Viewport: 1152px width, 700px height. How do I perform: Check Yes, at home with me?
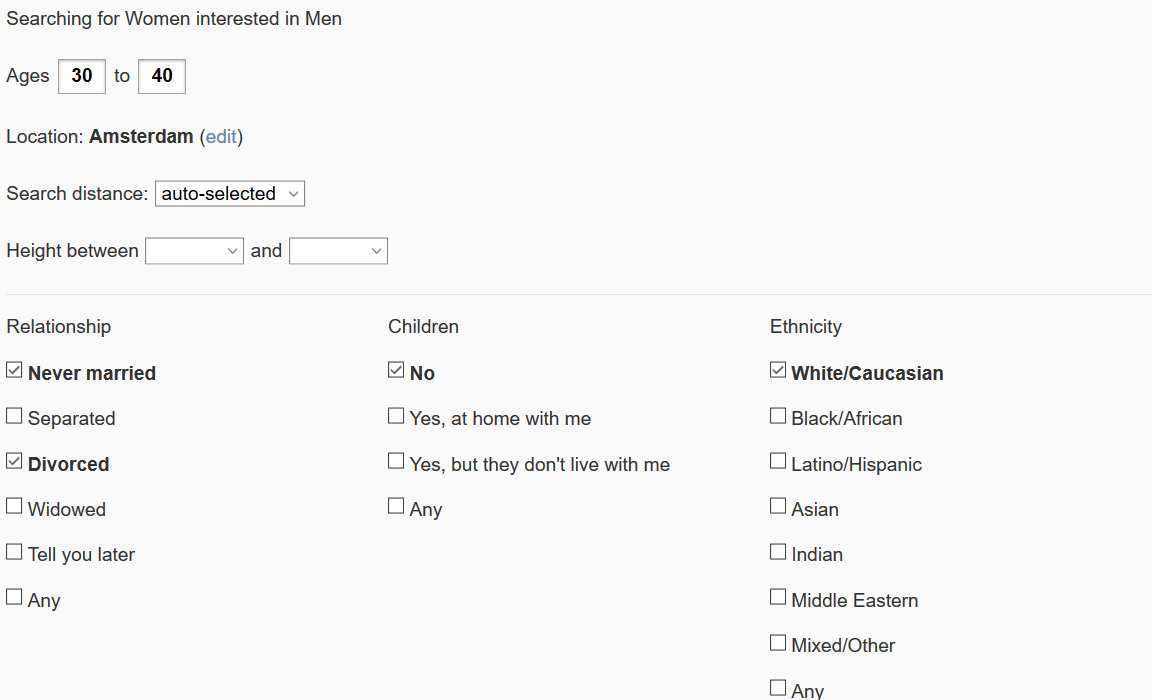coord(396,416)
